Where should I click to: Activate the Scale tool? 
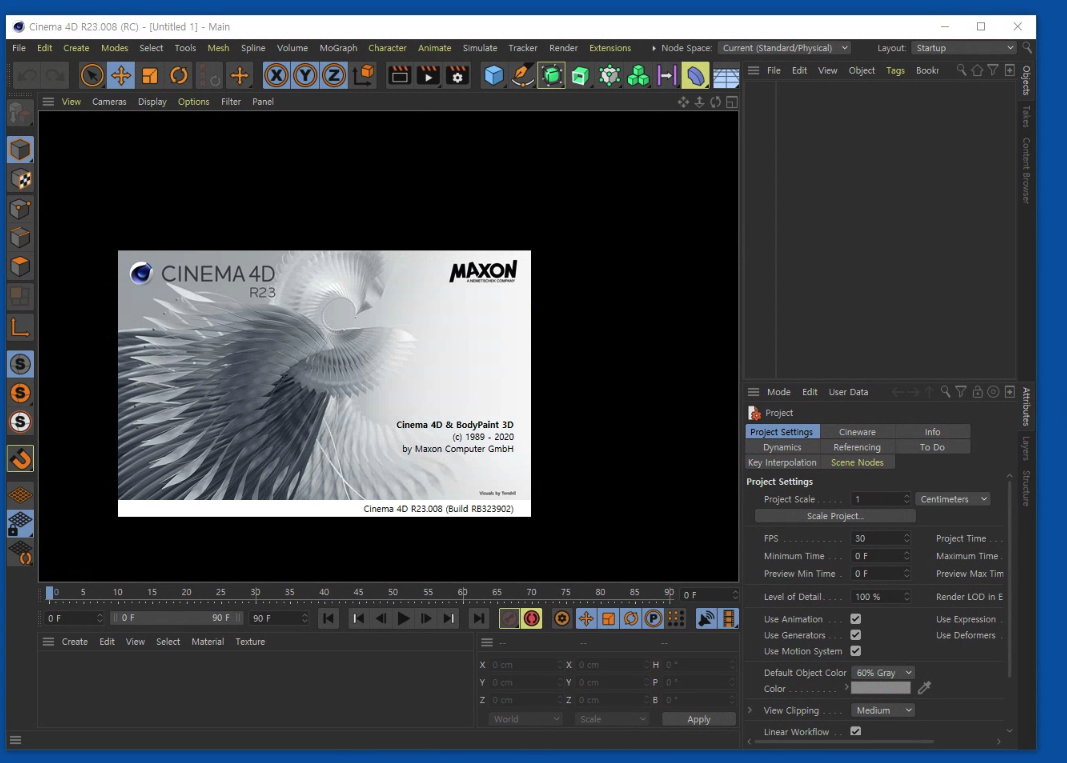point(150,76)
